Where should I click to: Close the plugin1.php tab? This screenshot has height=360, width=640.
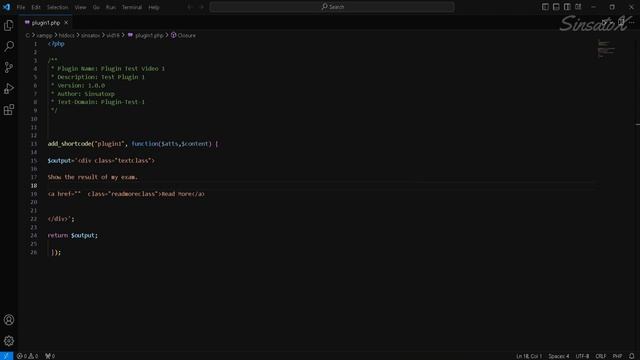point(66,23)
